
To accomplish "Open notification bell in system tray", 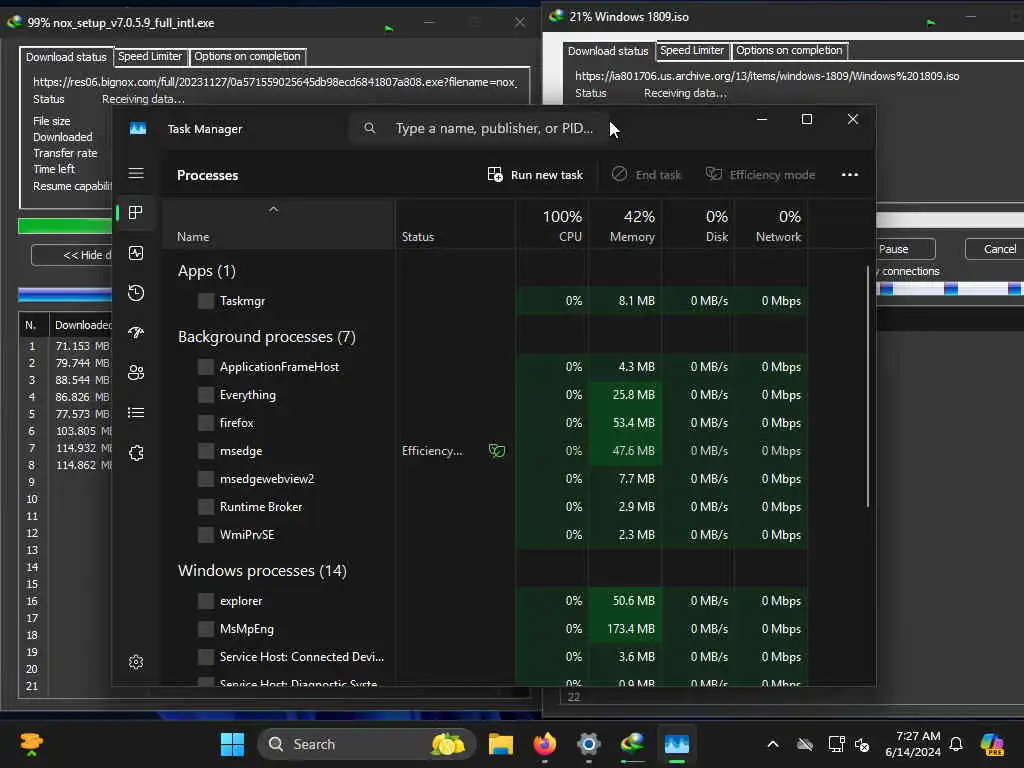I will (x=956, y=744).
